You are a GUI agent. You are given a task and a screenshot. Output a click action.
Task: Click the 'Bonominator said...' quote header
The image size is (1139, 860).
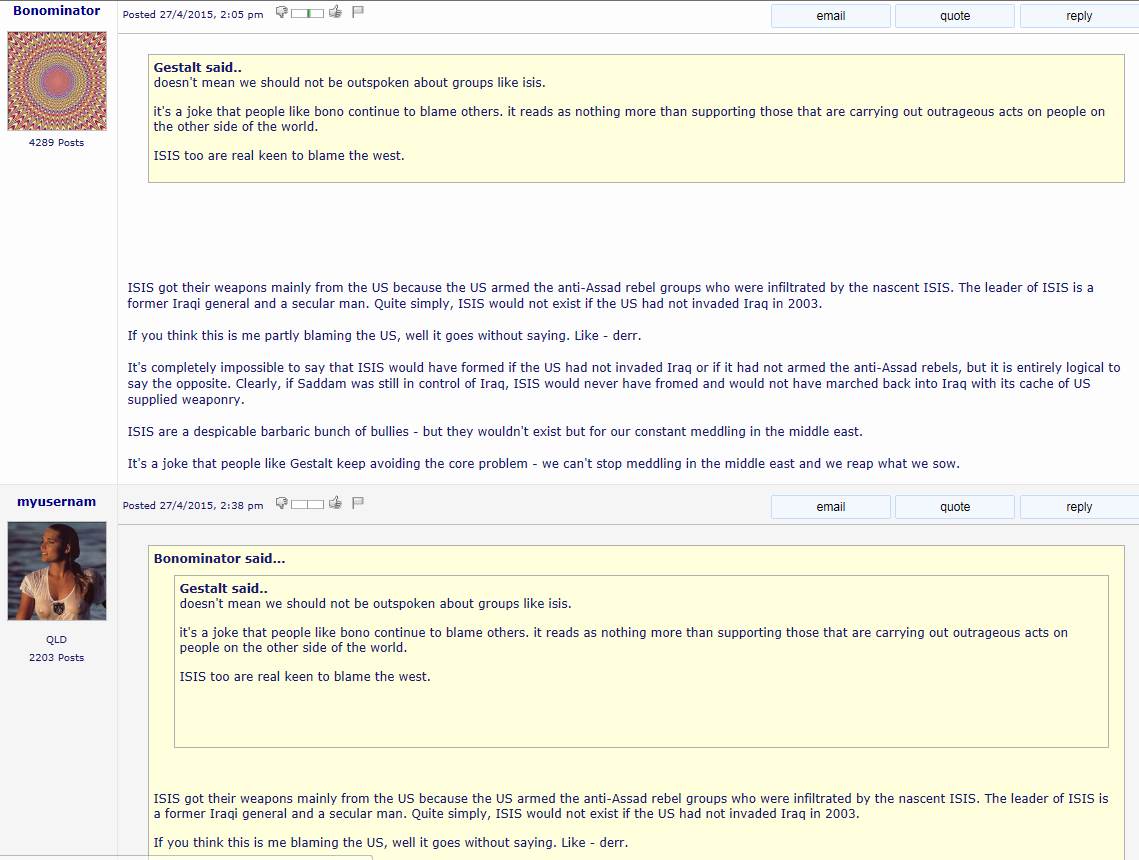(x=219, y=559)
